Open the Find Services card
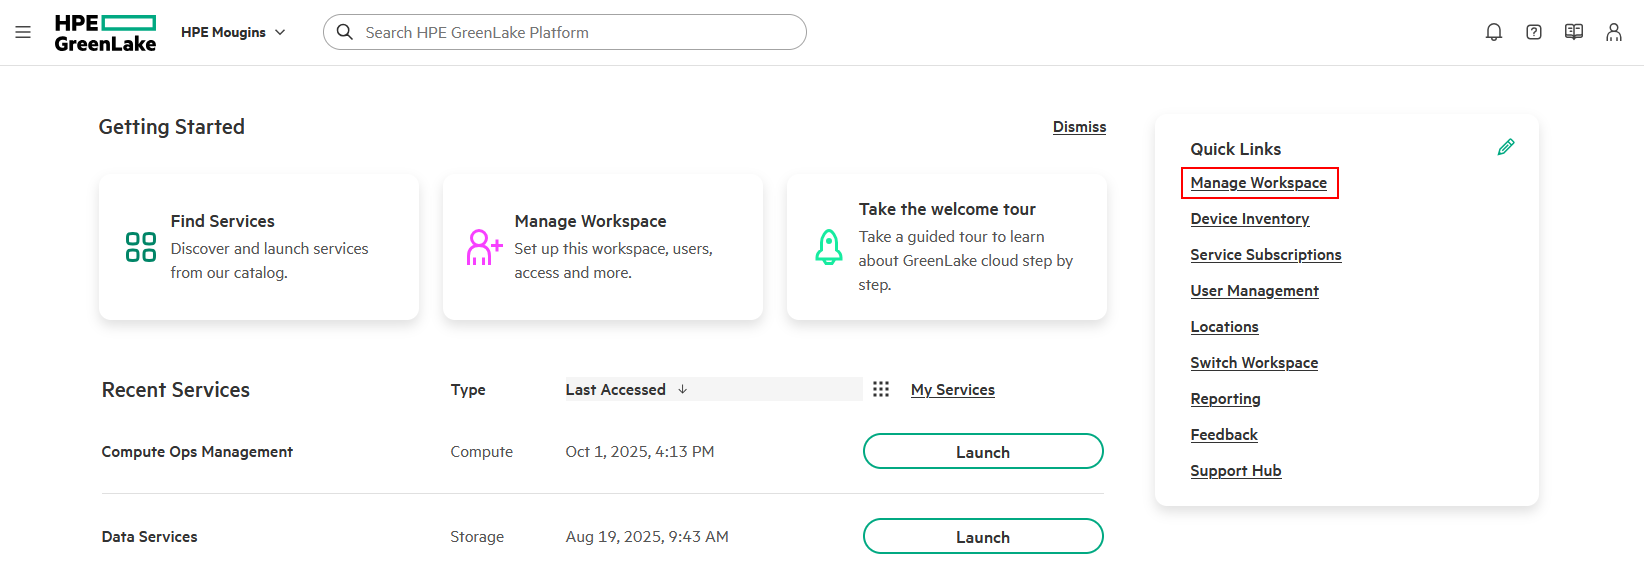This screenshot has height=568, width=1644. (x=259, y=247)
